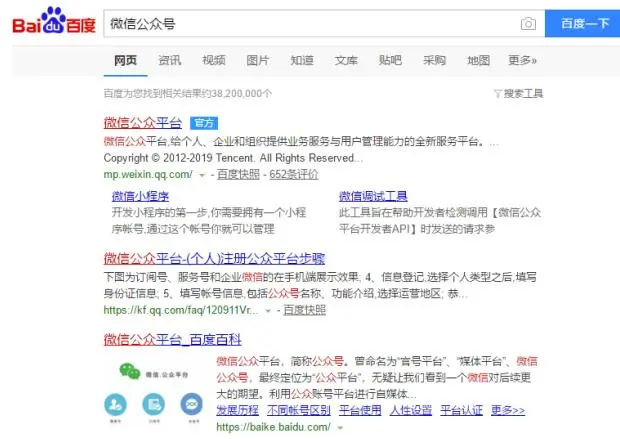Image resolution: width=620 pixels, height=439 pixels.
Task: Click the 官方 official badge
Action: [x=204, y=123]
